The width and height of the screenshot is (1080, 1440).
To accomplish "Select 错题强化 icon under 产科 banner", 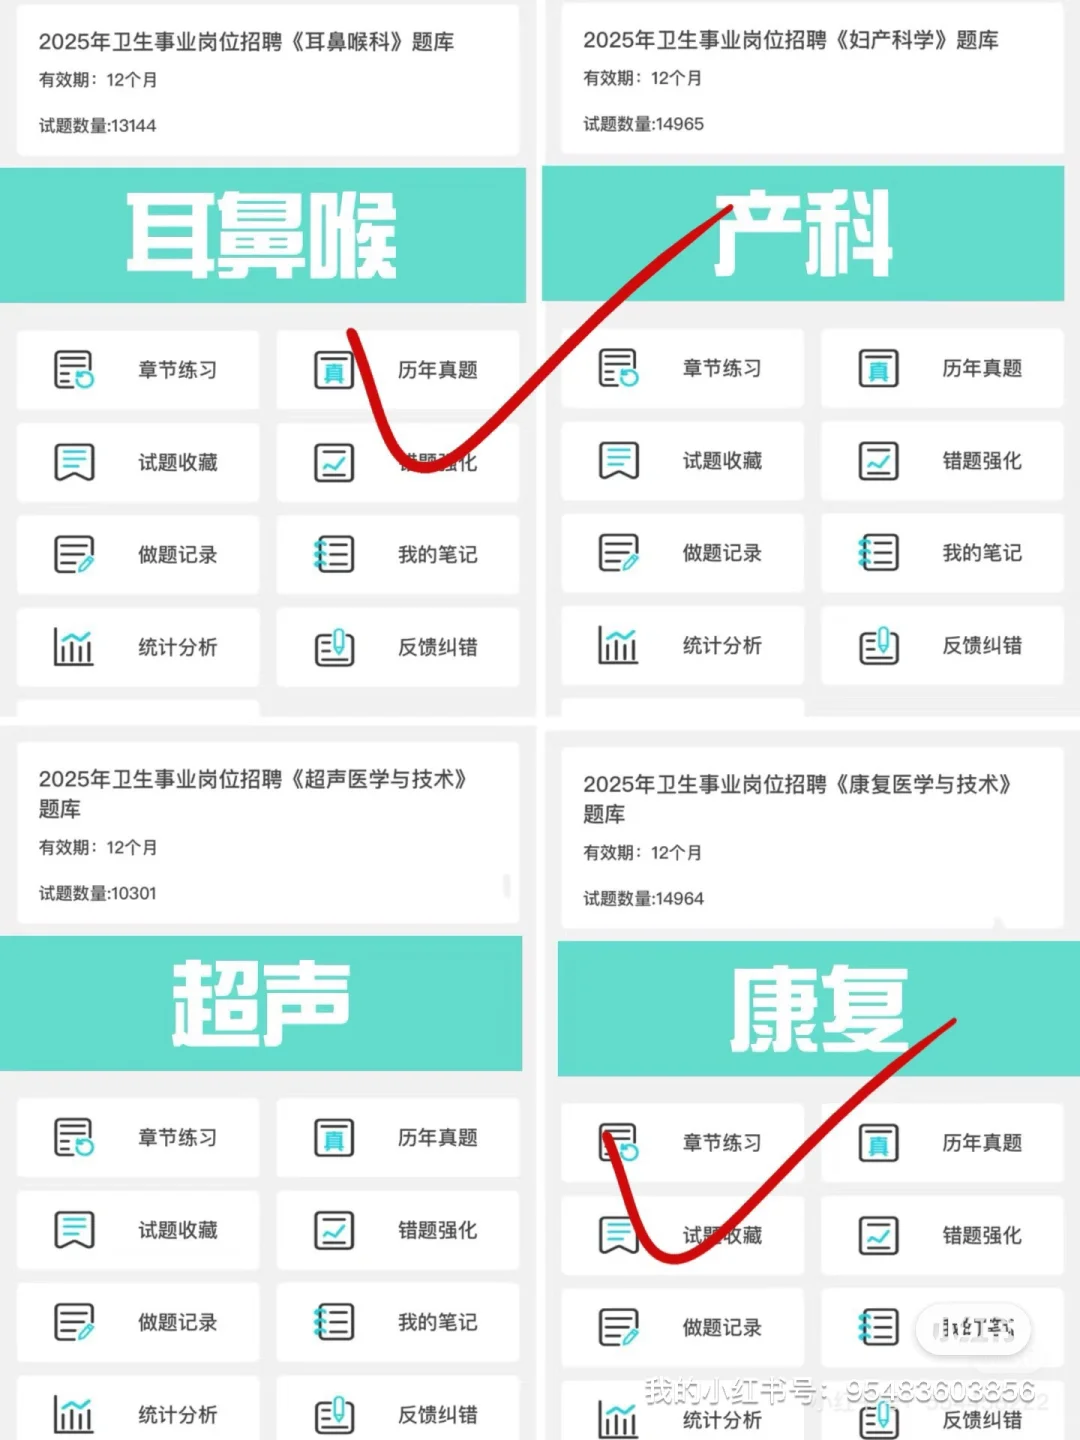I will tap(878, 460).
